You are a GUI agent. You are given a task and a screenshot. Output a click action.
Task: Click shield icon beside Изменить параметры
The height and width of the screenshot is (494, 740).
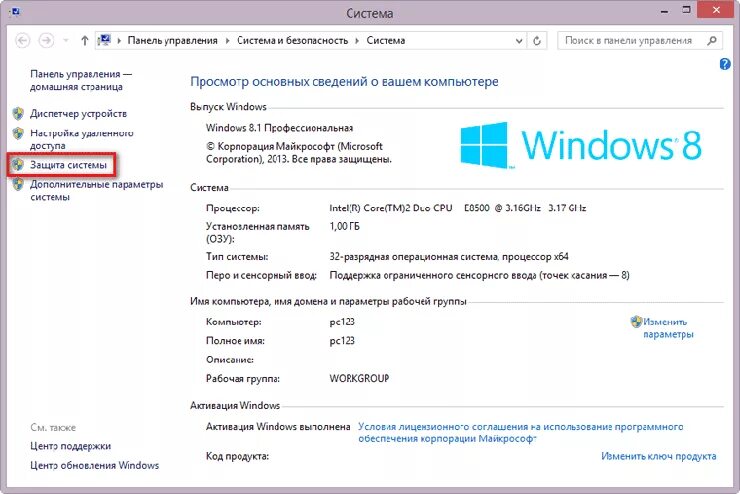coord(636,322)
